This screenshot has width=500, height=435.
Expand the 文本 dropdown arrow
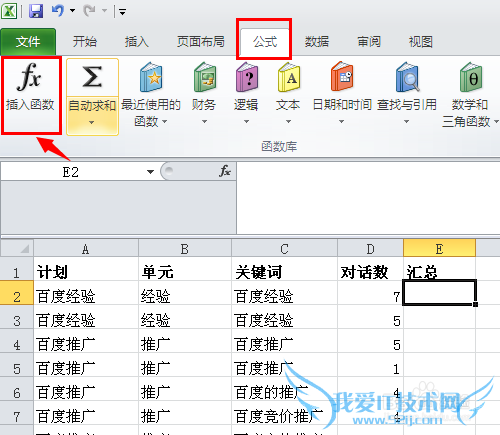point(288,122)
